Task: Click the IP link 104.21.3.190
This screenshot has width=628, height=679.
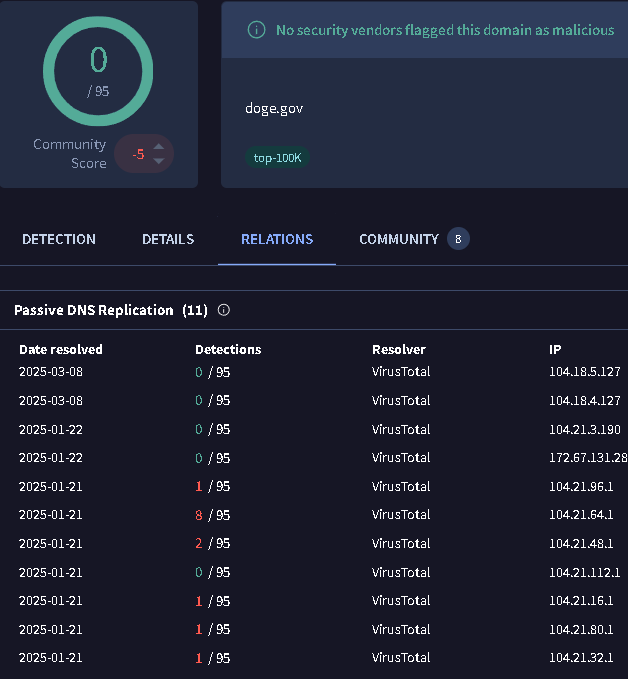Action: [585, 429]
